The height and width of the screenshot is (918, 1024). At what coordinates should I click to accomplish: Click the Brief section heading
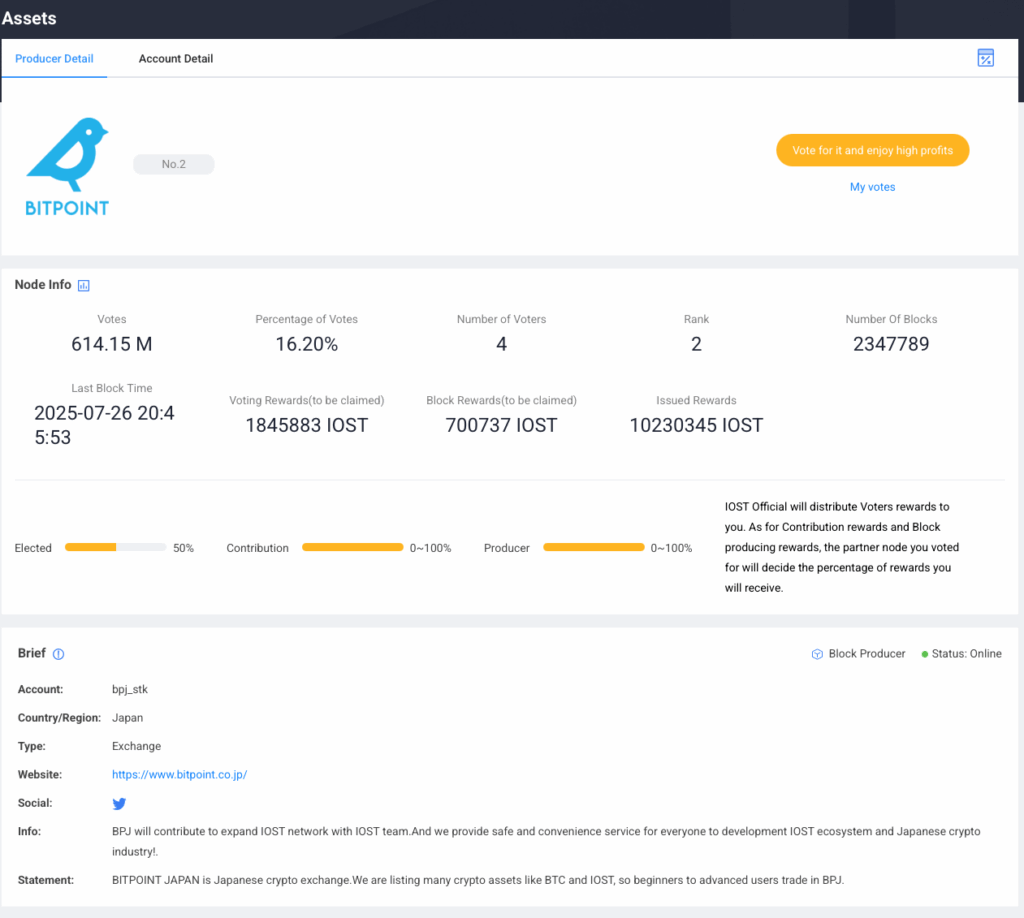pyautogui.click(x=31, y=653)
